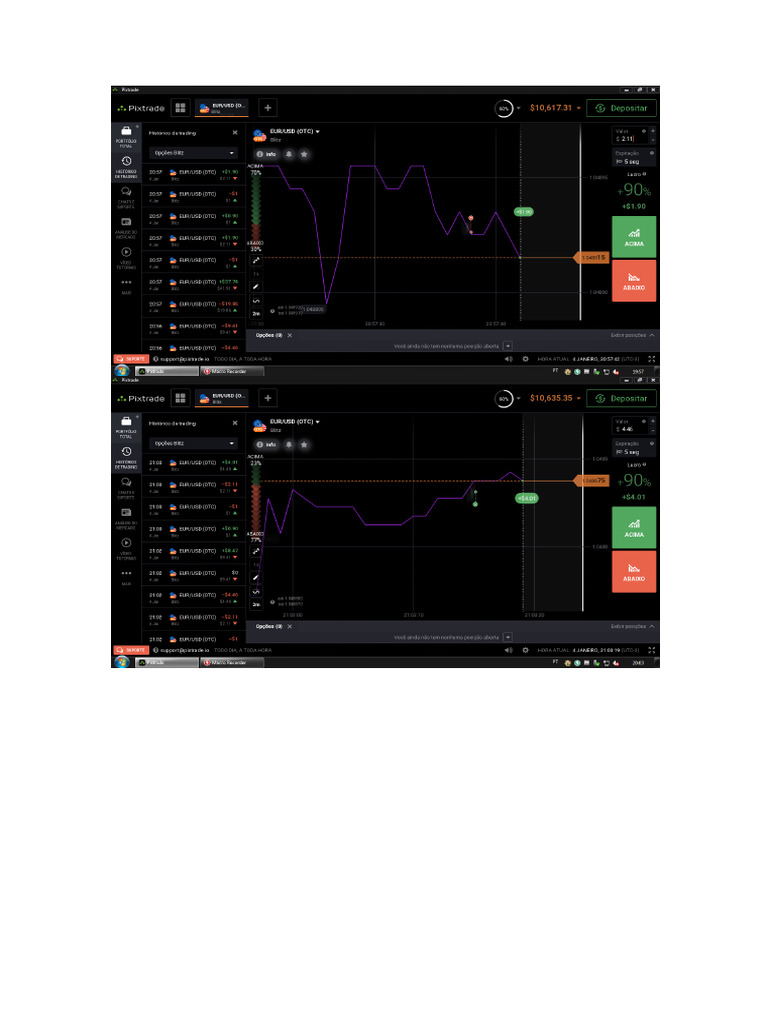Screen dimensions: 768x1024
Task: Collapse Exibir posições panel in upper window
Action: pos(632,335)
